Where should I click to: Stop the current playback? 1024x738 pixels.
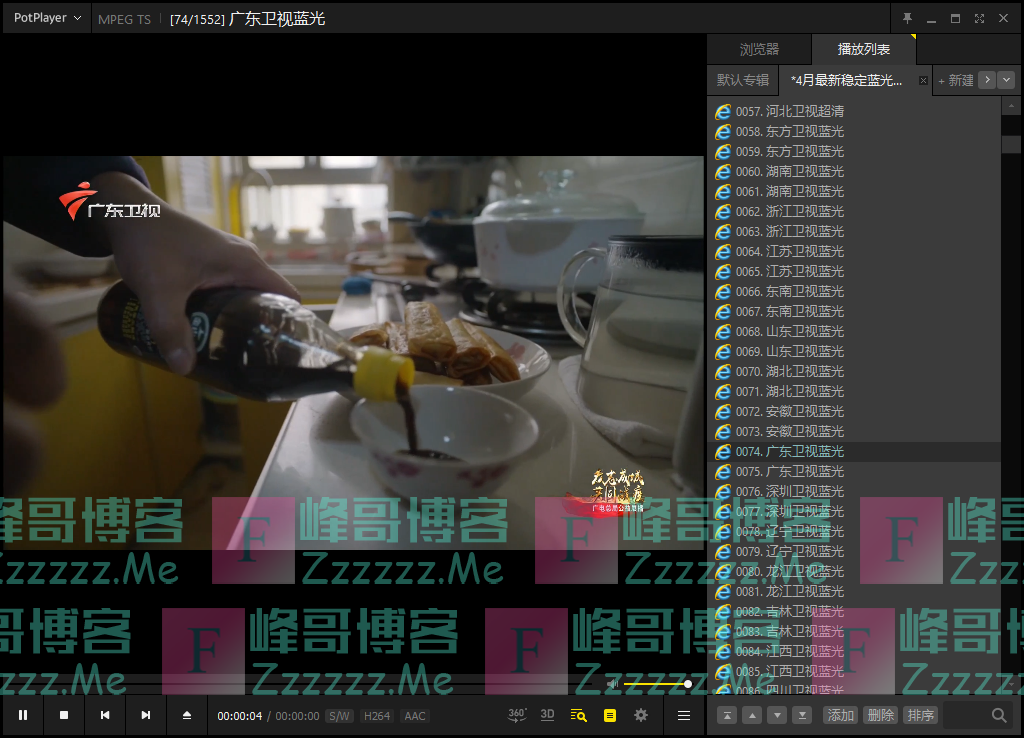click(x=64, y=715)
